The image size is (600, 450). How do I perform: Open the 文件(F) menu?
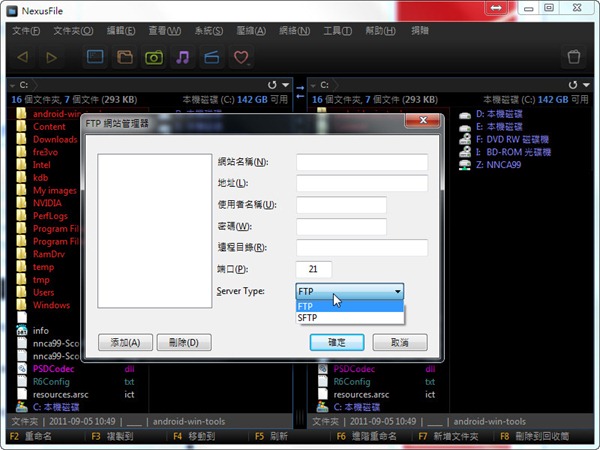tap(26, 31)
